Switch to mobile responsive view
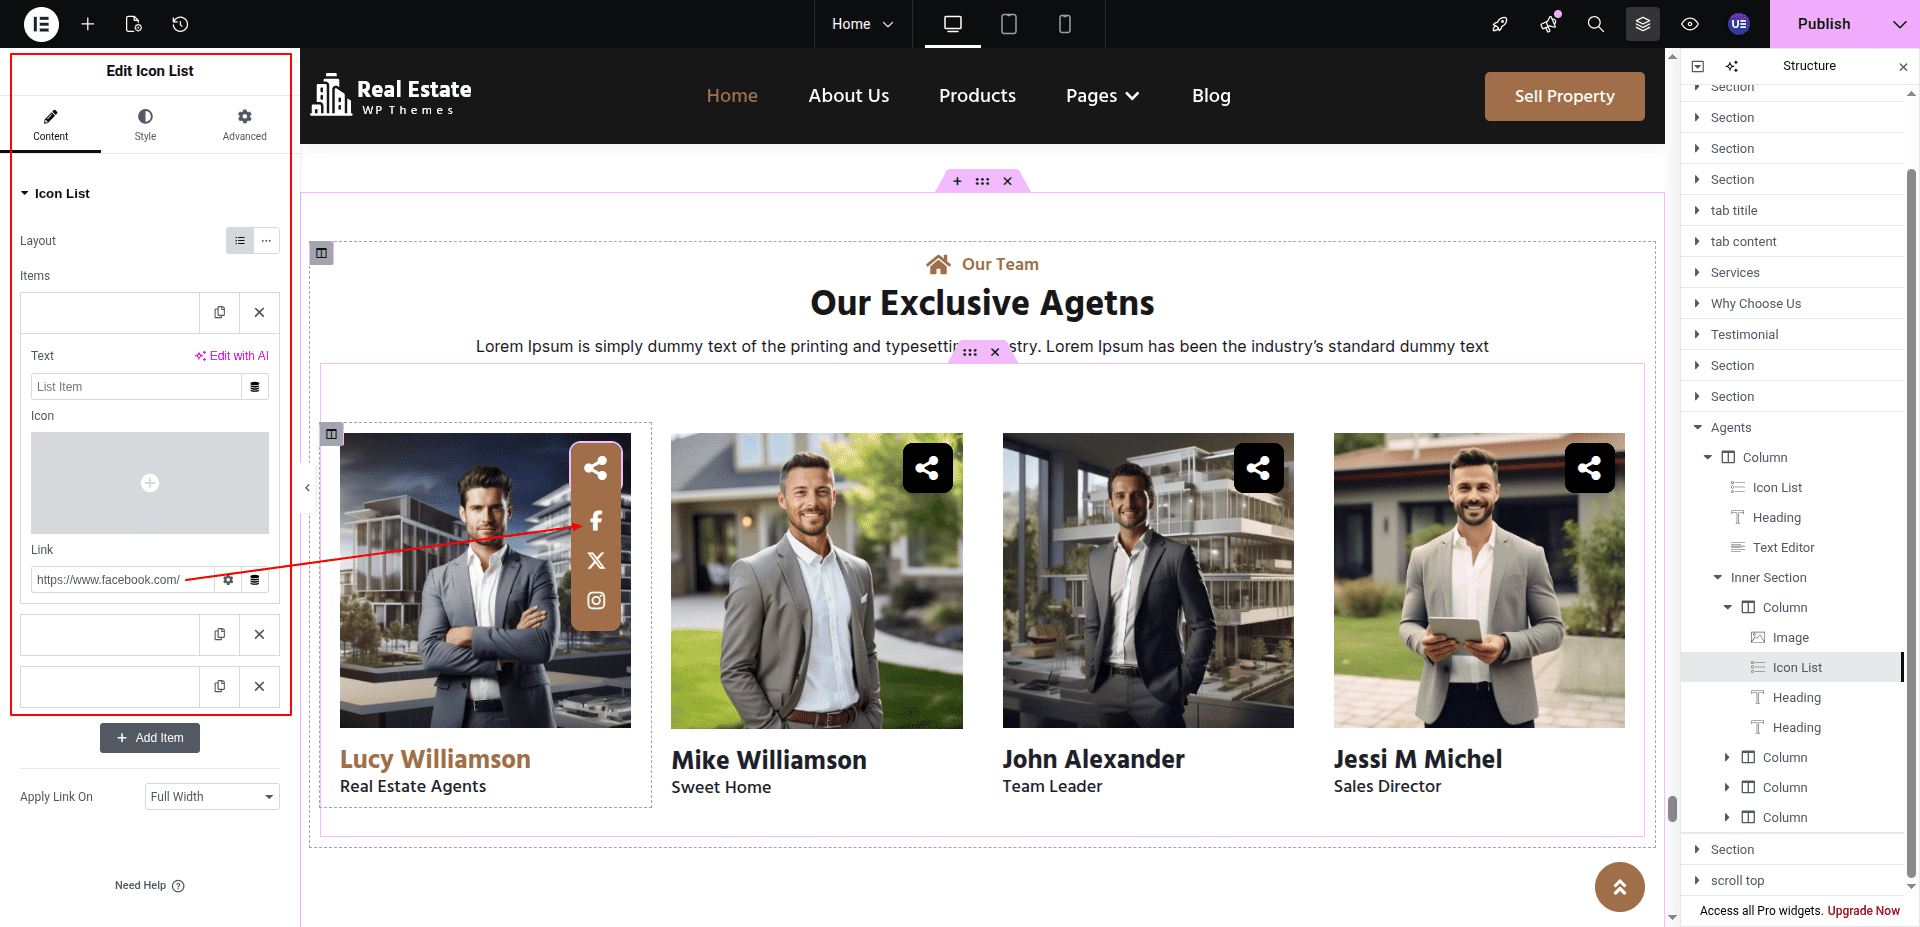The image size is (1920, 927). [x=1065, y=24]
